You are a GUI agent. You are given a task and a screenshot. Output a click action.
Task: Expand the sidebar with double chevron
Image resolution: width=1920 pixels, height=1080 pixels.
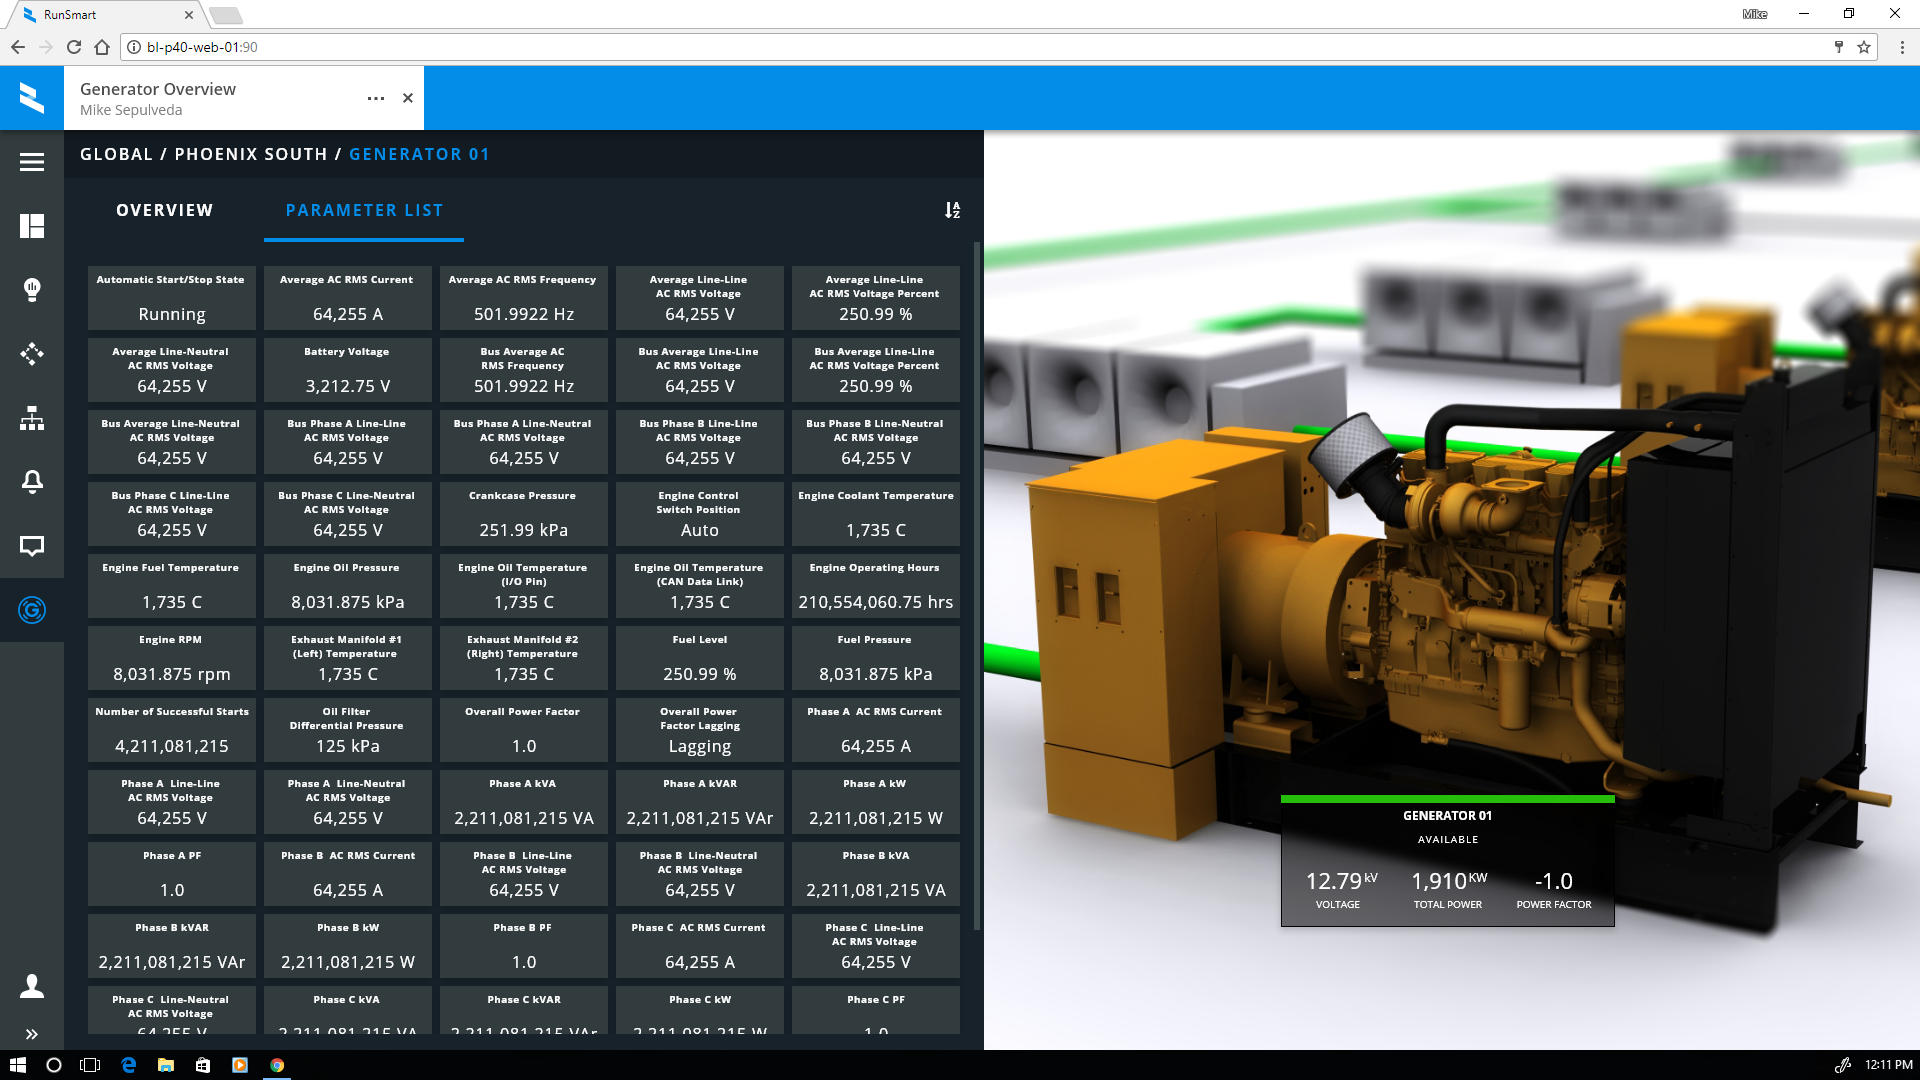click(x=32, y=1034)
